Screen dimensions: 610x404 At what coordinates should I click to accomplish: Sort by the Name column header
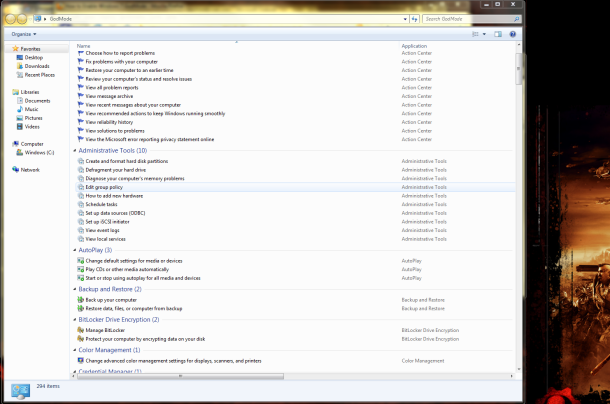(x=83, y=46)
